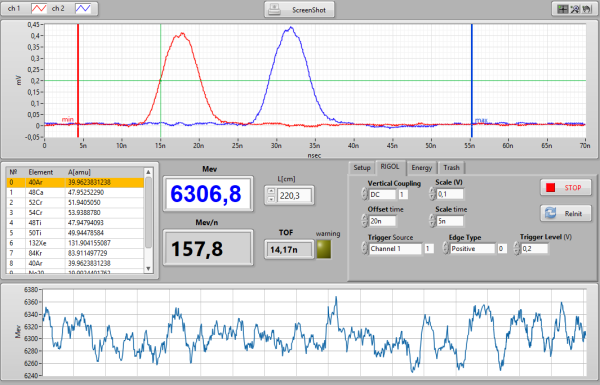Choose the hand panning tool
This screenshot has width=600, height=385.
[587, 9]
